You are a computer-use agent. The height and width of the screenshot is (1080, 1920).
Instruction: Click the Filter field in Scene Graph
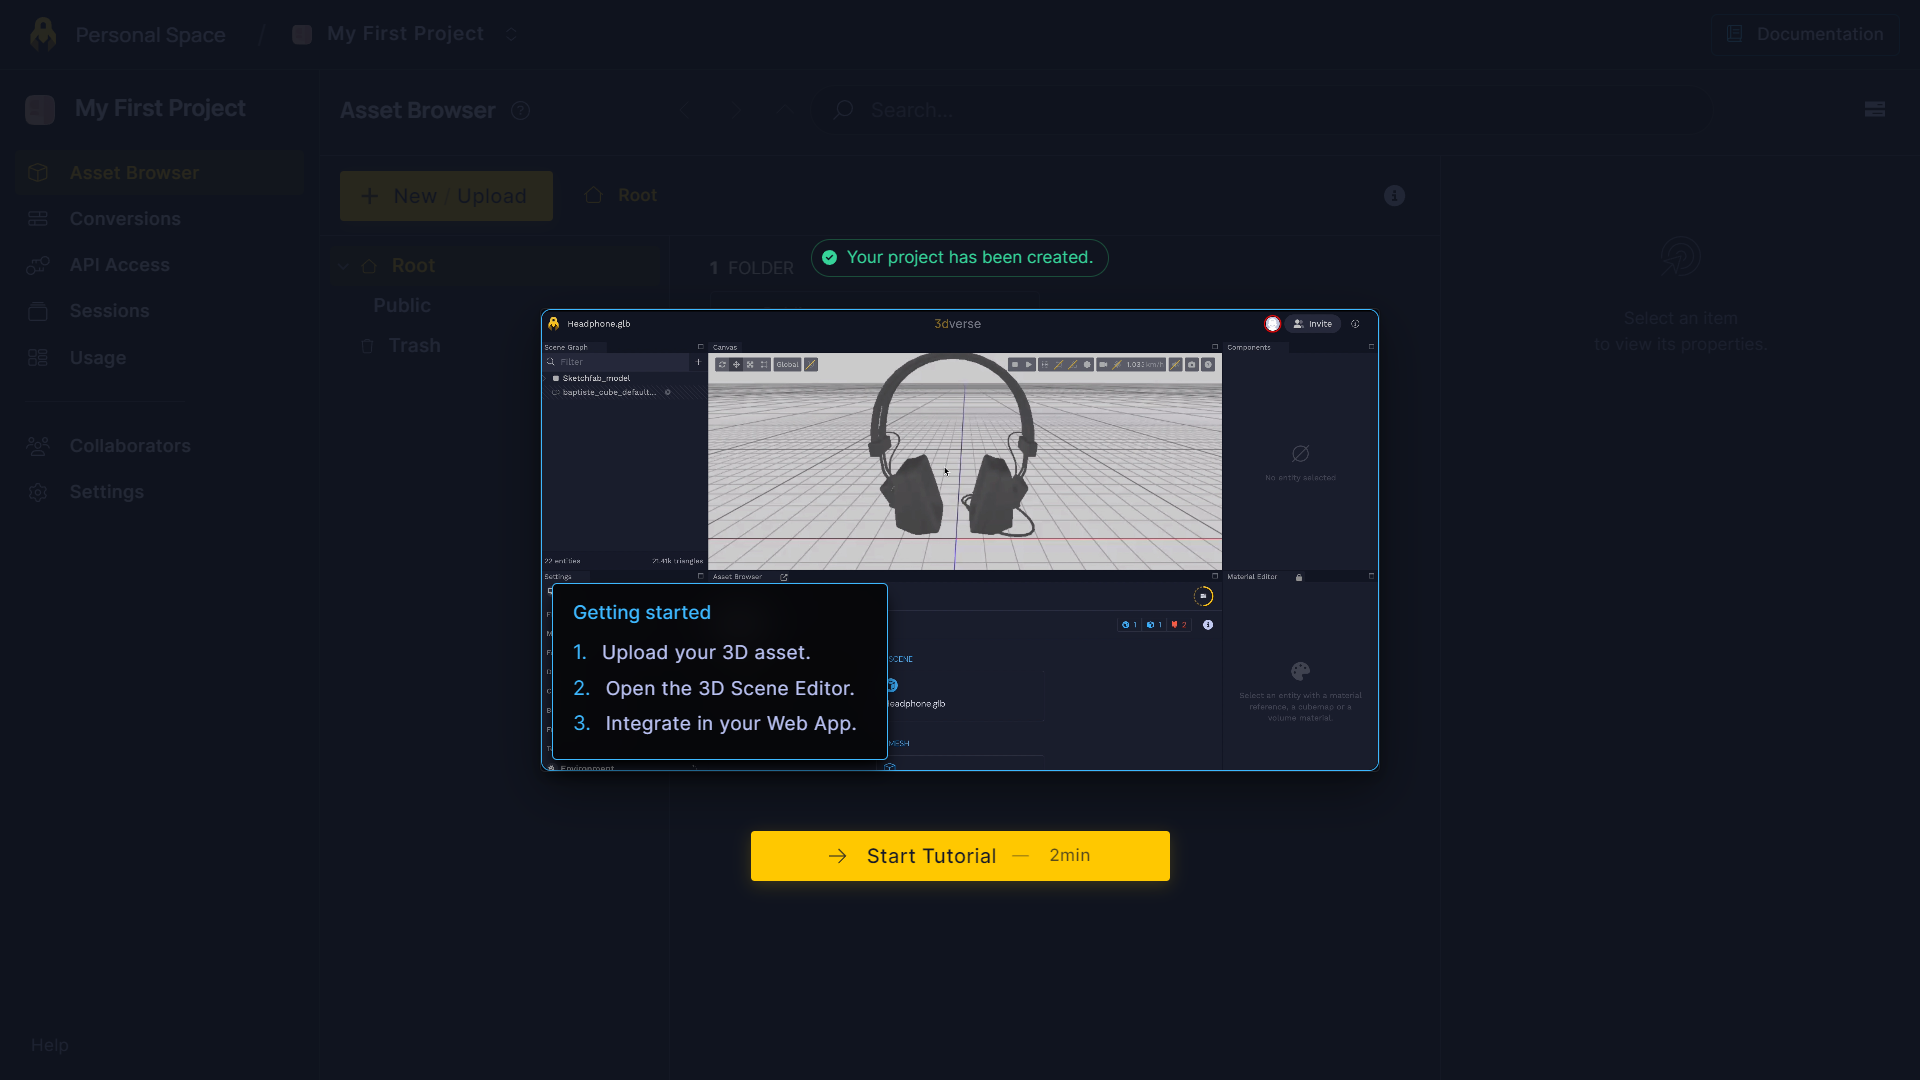tap(618, 362)
